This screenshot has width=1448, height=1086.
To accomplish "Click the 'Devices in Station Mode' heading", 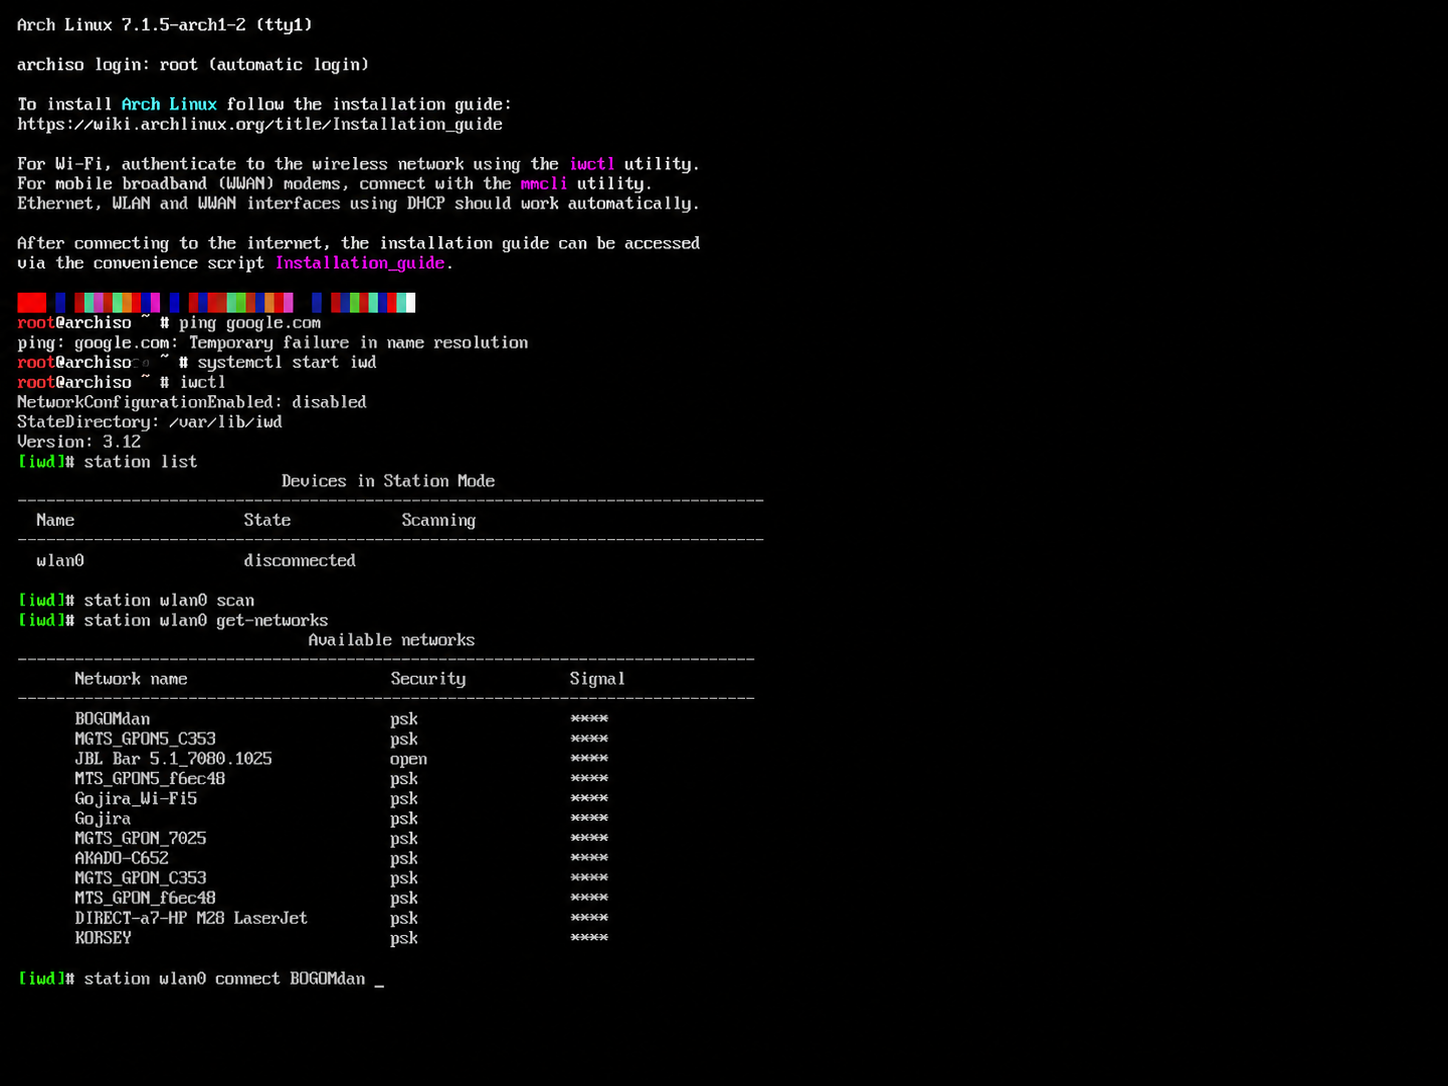I will 388,481.
